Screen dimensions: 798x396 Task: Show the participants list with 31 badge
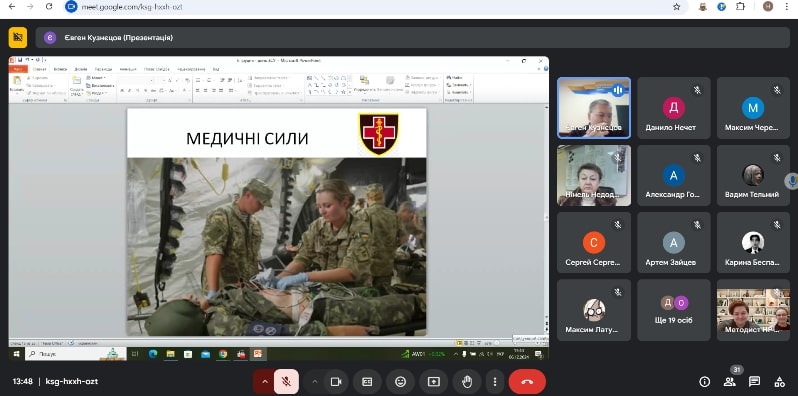tap(730, 381)
